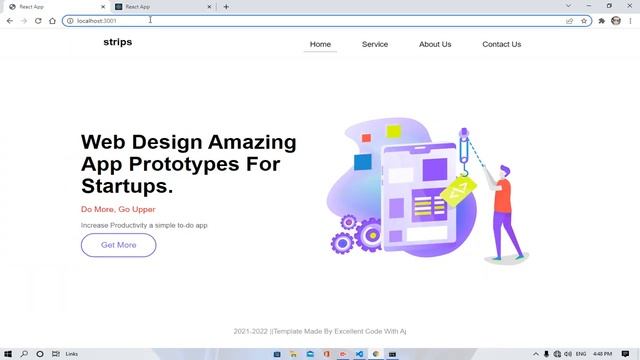Open the Chrome three-dot menu
This screenshot has width=640, height=360.
point(630,21)
